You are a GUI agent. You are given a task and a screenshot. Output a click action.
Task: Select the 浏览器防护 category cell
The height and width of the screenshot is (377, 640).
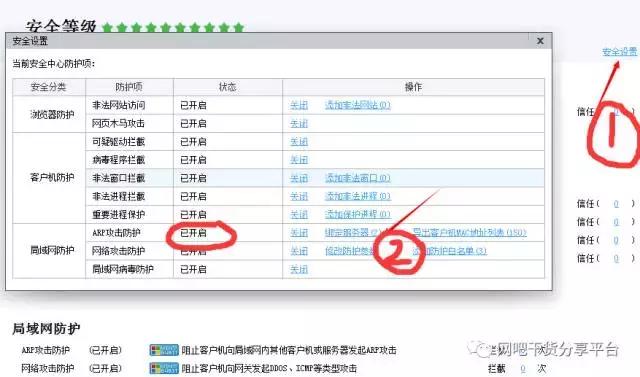click(49, 114)
